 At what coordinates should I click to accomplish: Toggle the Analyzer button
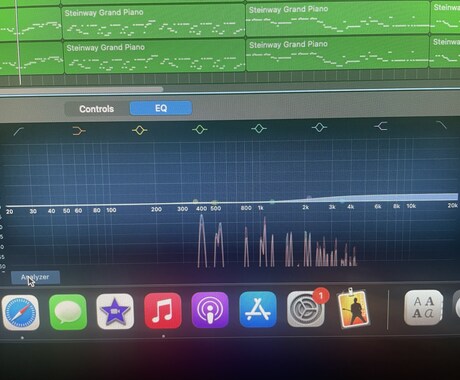35,277
